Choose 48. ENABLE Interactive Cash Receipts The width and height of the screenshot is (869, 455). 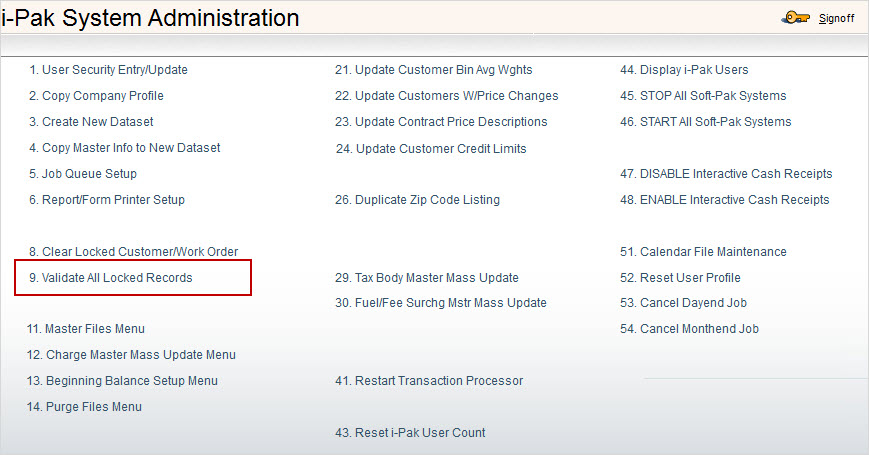point(725,200)
